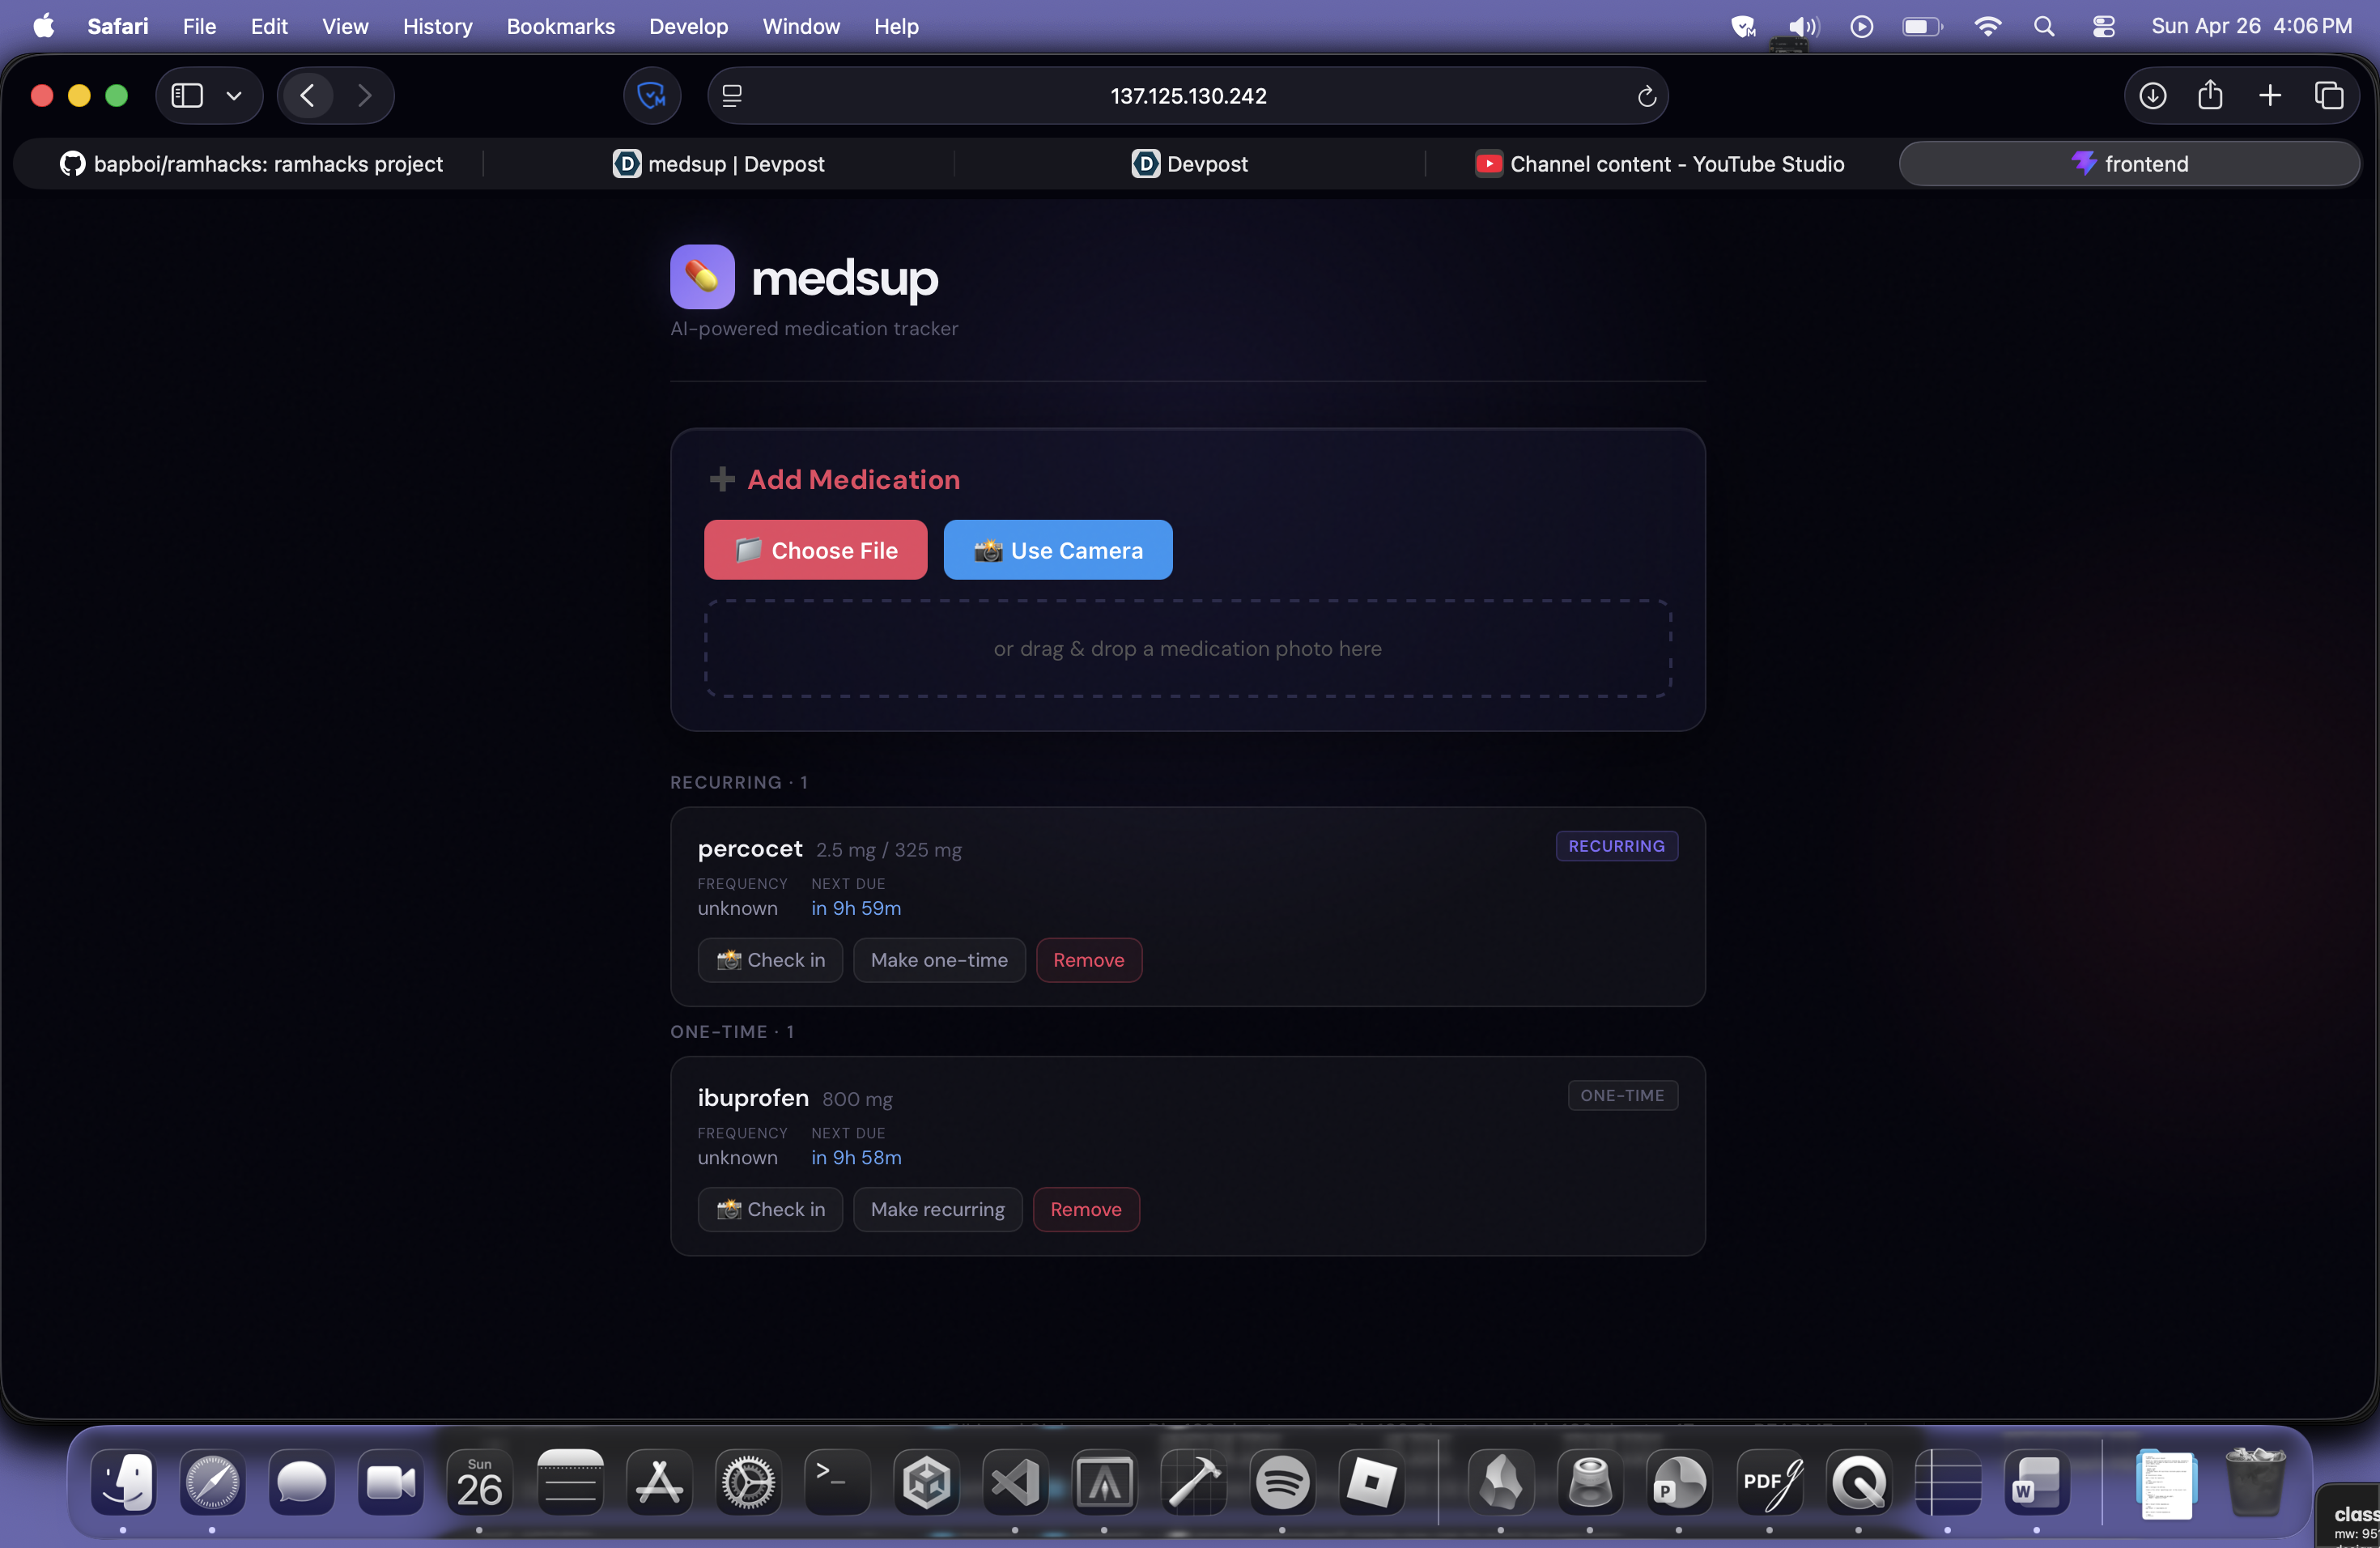
Task: Remove the ibuprofen medication
Action: tap(1085, 1209)
